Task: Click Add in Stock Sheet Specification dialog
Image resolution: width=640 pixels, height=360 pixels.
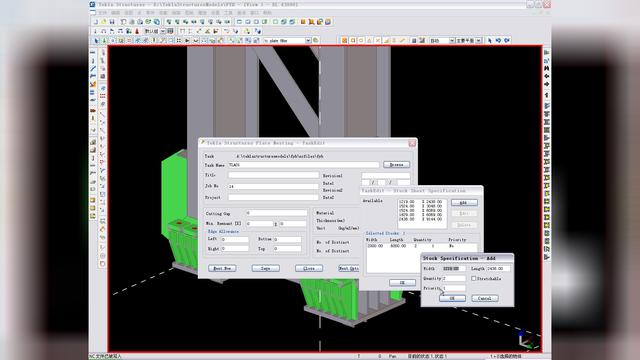Action: (x=464, y=202)
